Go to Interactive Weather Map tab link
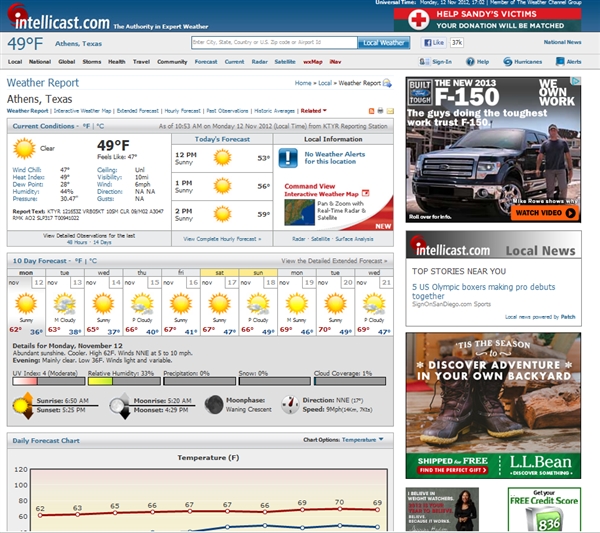This screenshot has height=533, width=600. coord(82,111)
